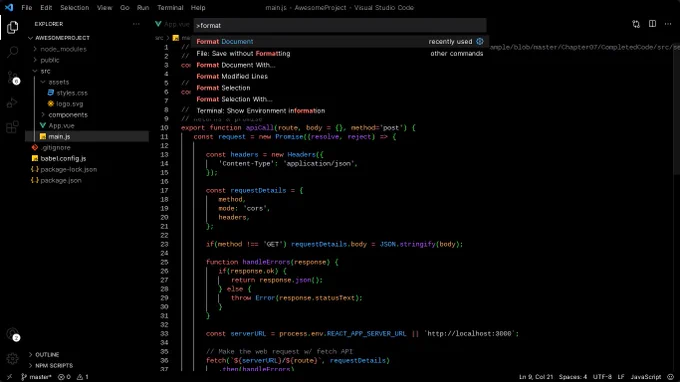The height and width of the screenshot is (382, 680).
Task: Click UTF-8 encoding in status bar
Action: 602,377
